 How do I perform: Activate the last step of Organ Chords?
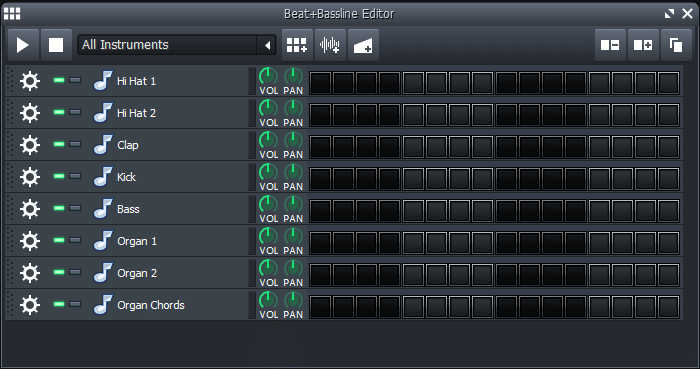coord(669,307)
